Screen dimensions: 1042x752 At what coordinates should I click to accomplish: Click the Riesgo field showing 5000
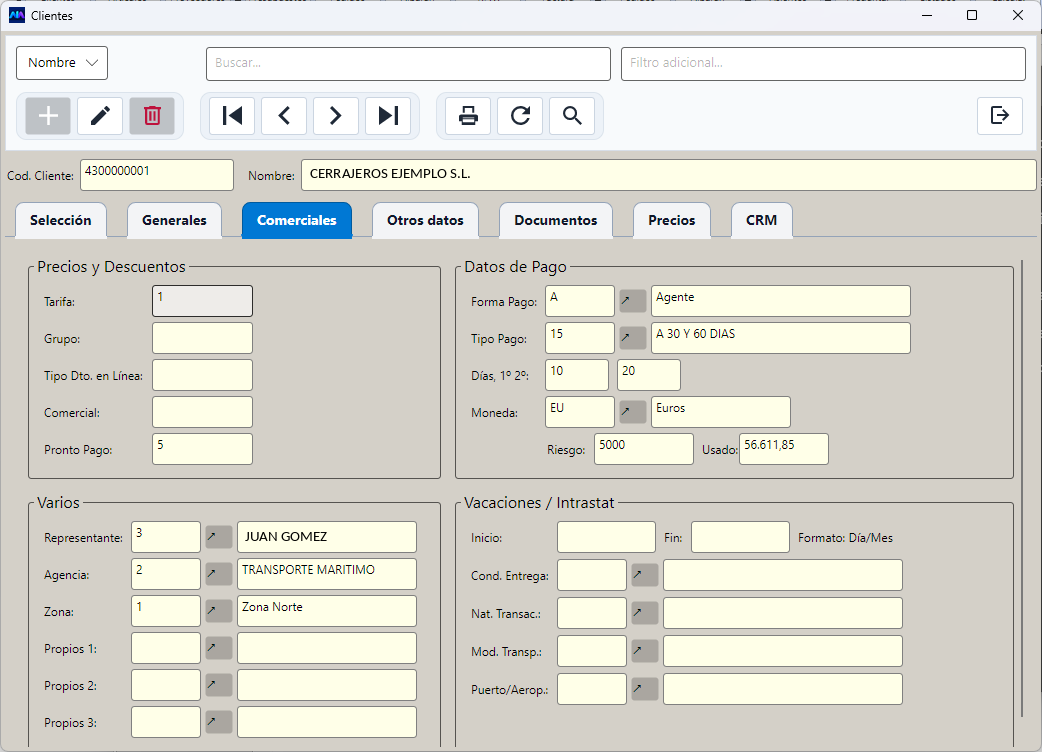[x=643, y=449]
